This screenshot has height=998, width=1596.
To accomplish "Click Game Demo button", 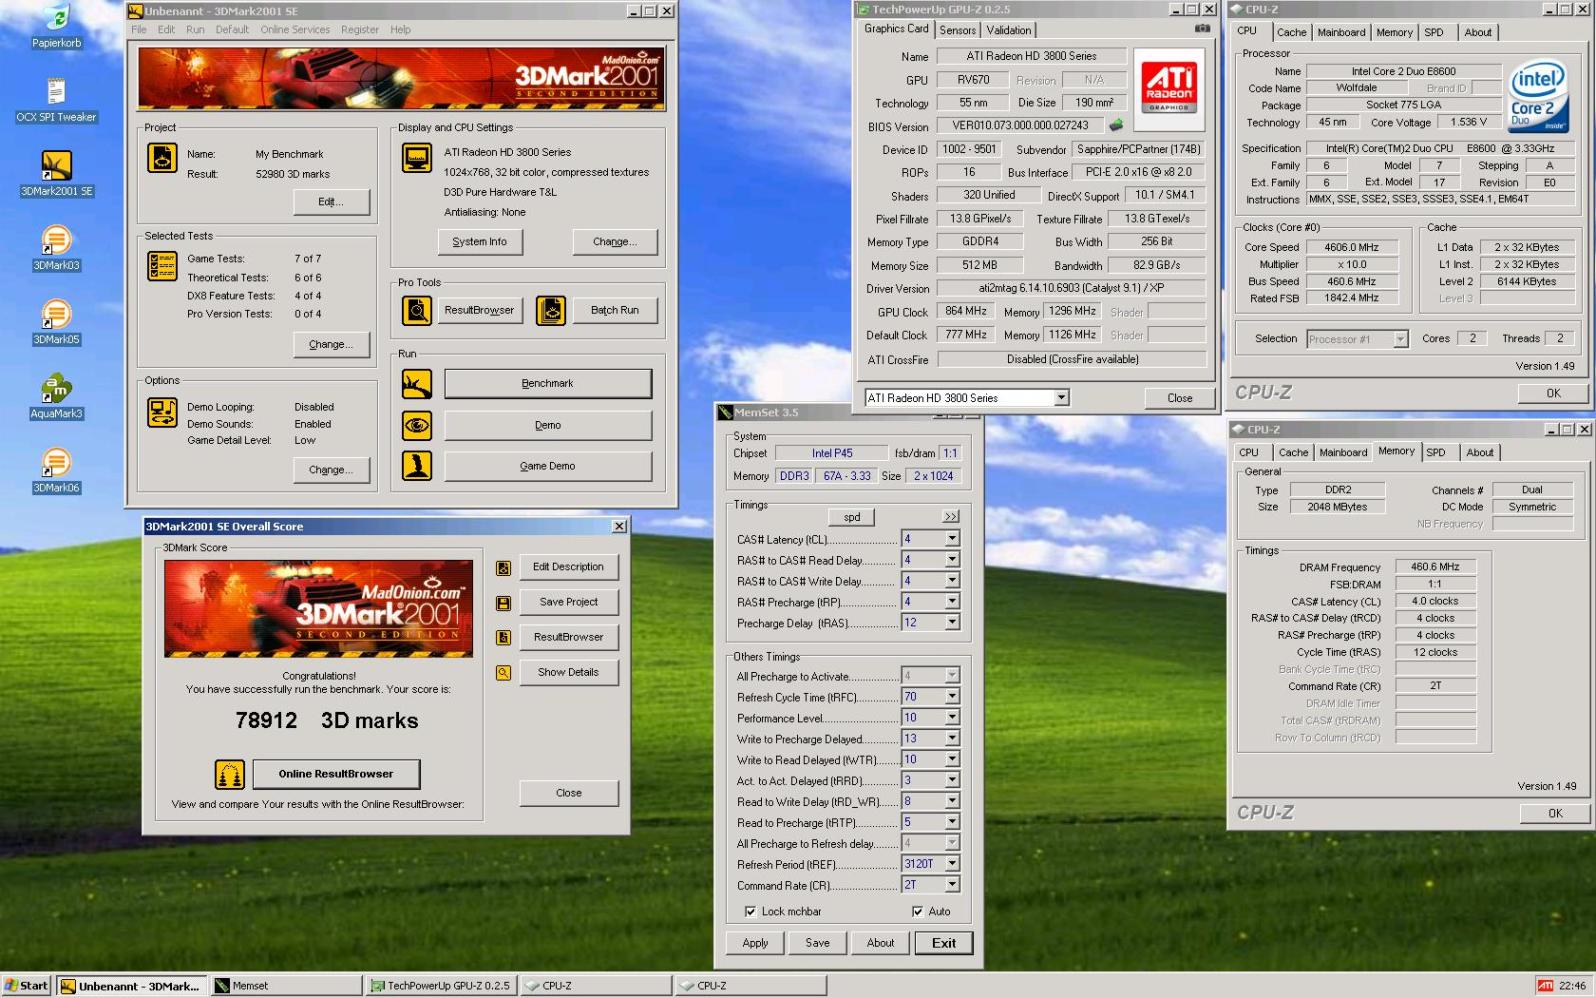I will [x=548, y=466].
